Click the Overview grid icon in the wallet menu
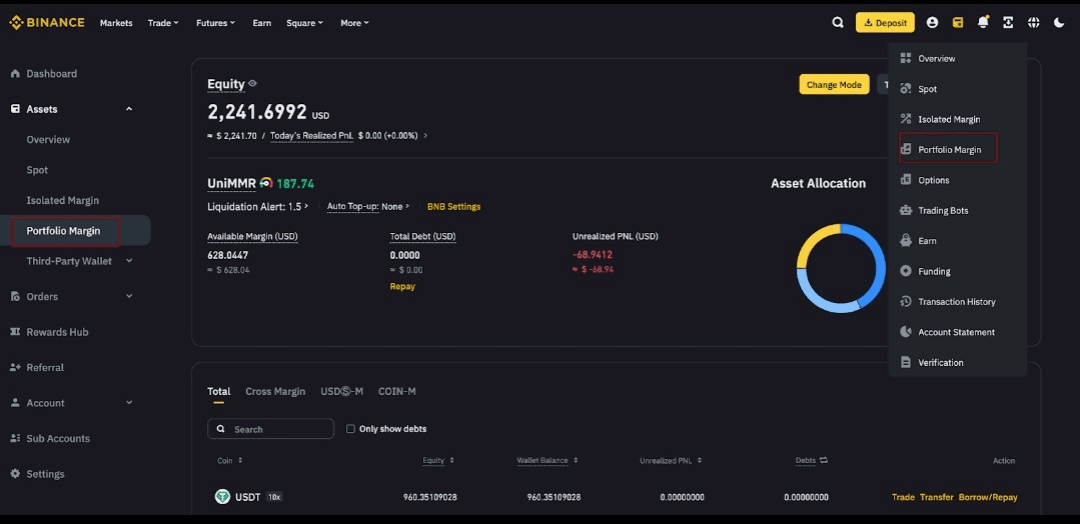Screen dimensions: 1080x524 pos(906,59)
